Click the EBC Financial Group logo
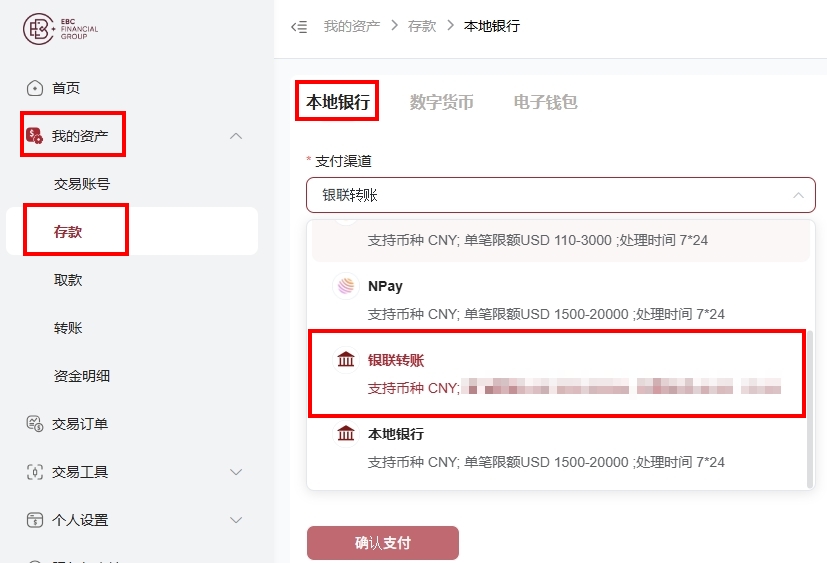The image size is (827, 563). [x=60, y=28]
